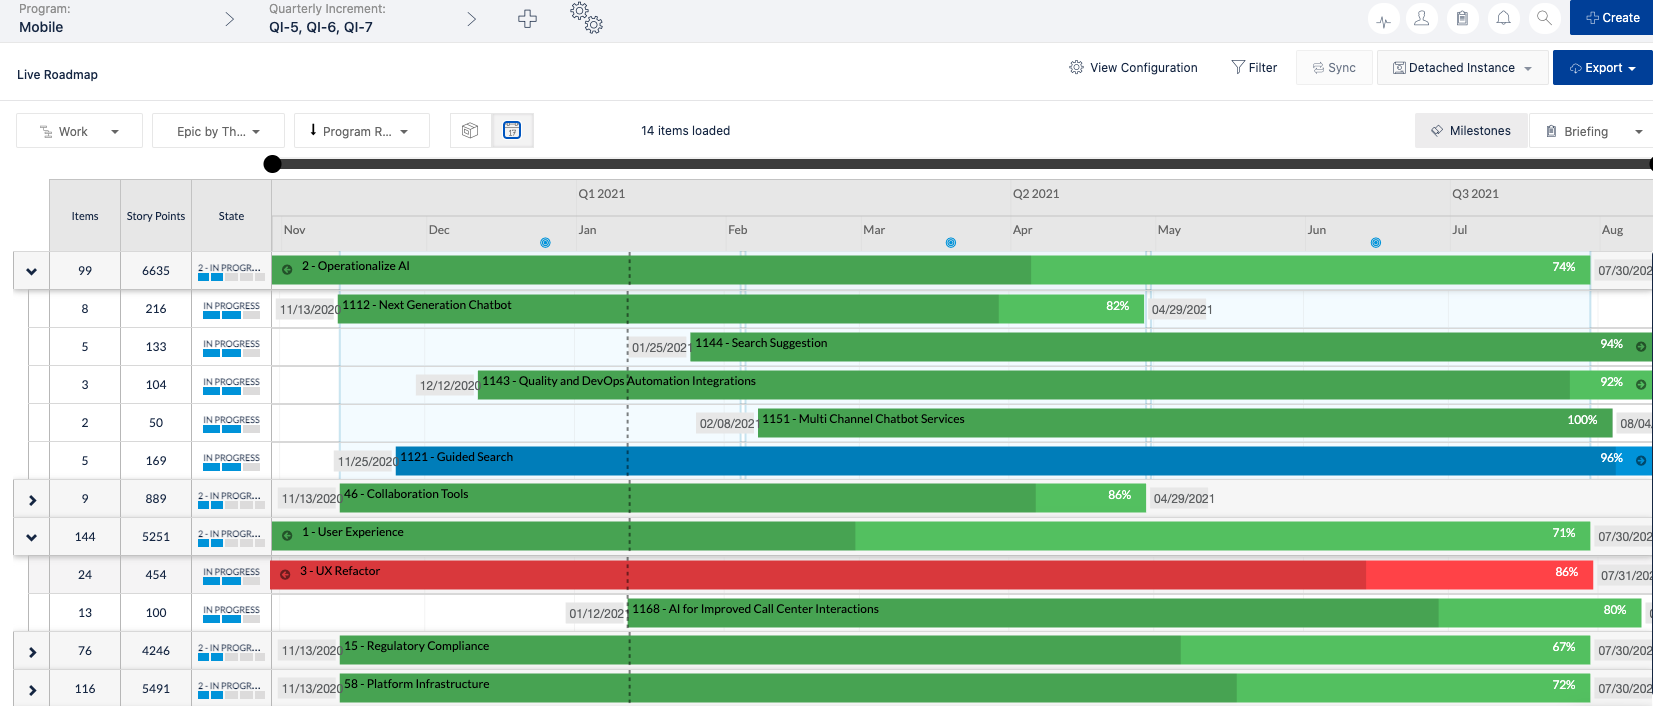
Task: Open the Detached Instance dropdown
Action: click(x=1462, y=68)
